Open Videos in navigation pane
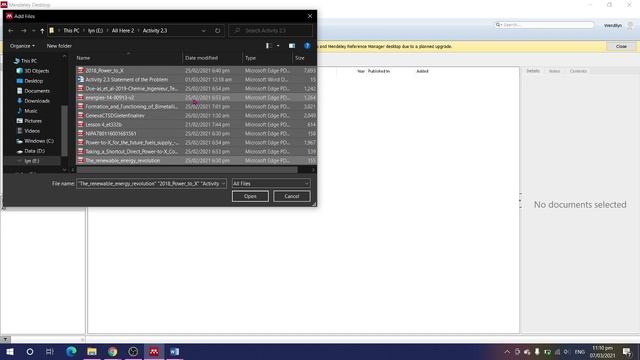640x360 pixels. [31, 131]
